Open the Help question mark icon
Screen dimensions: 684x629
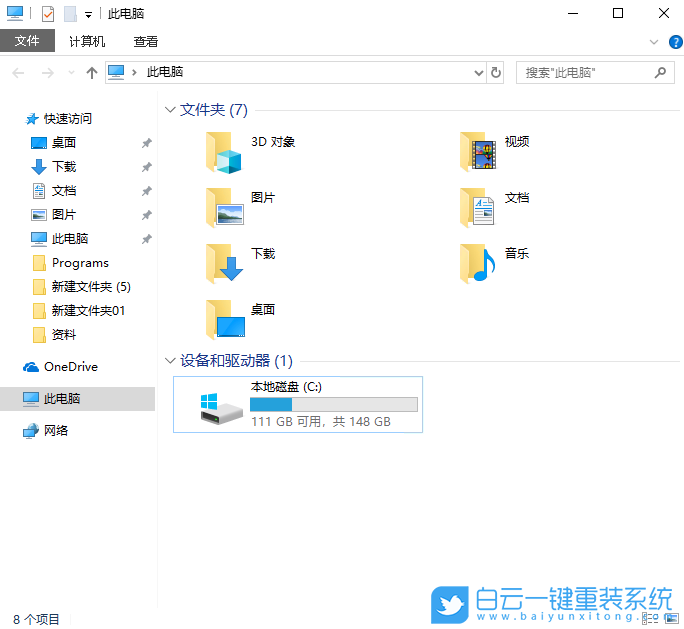coord(675,42)
